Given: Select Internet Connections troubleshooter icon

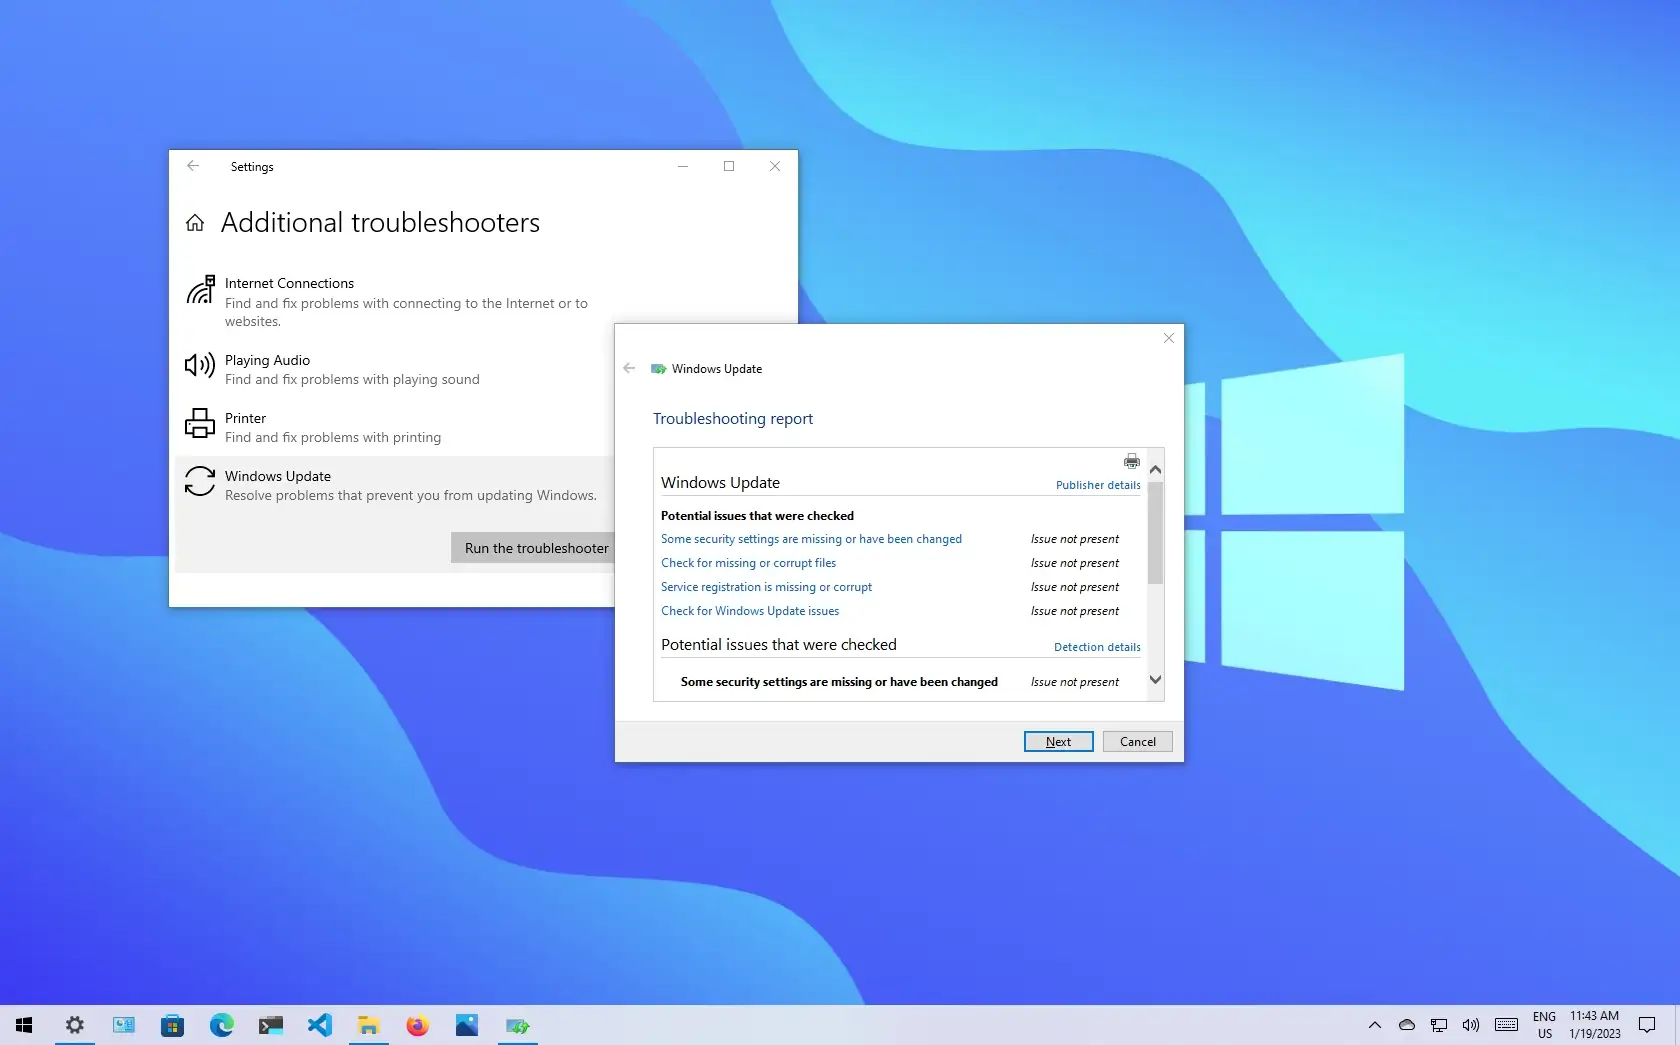Looking at the screenshot, I should click(200, 289).
